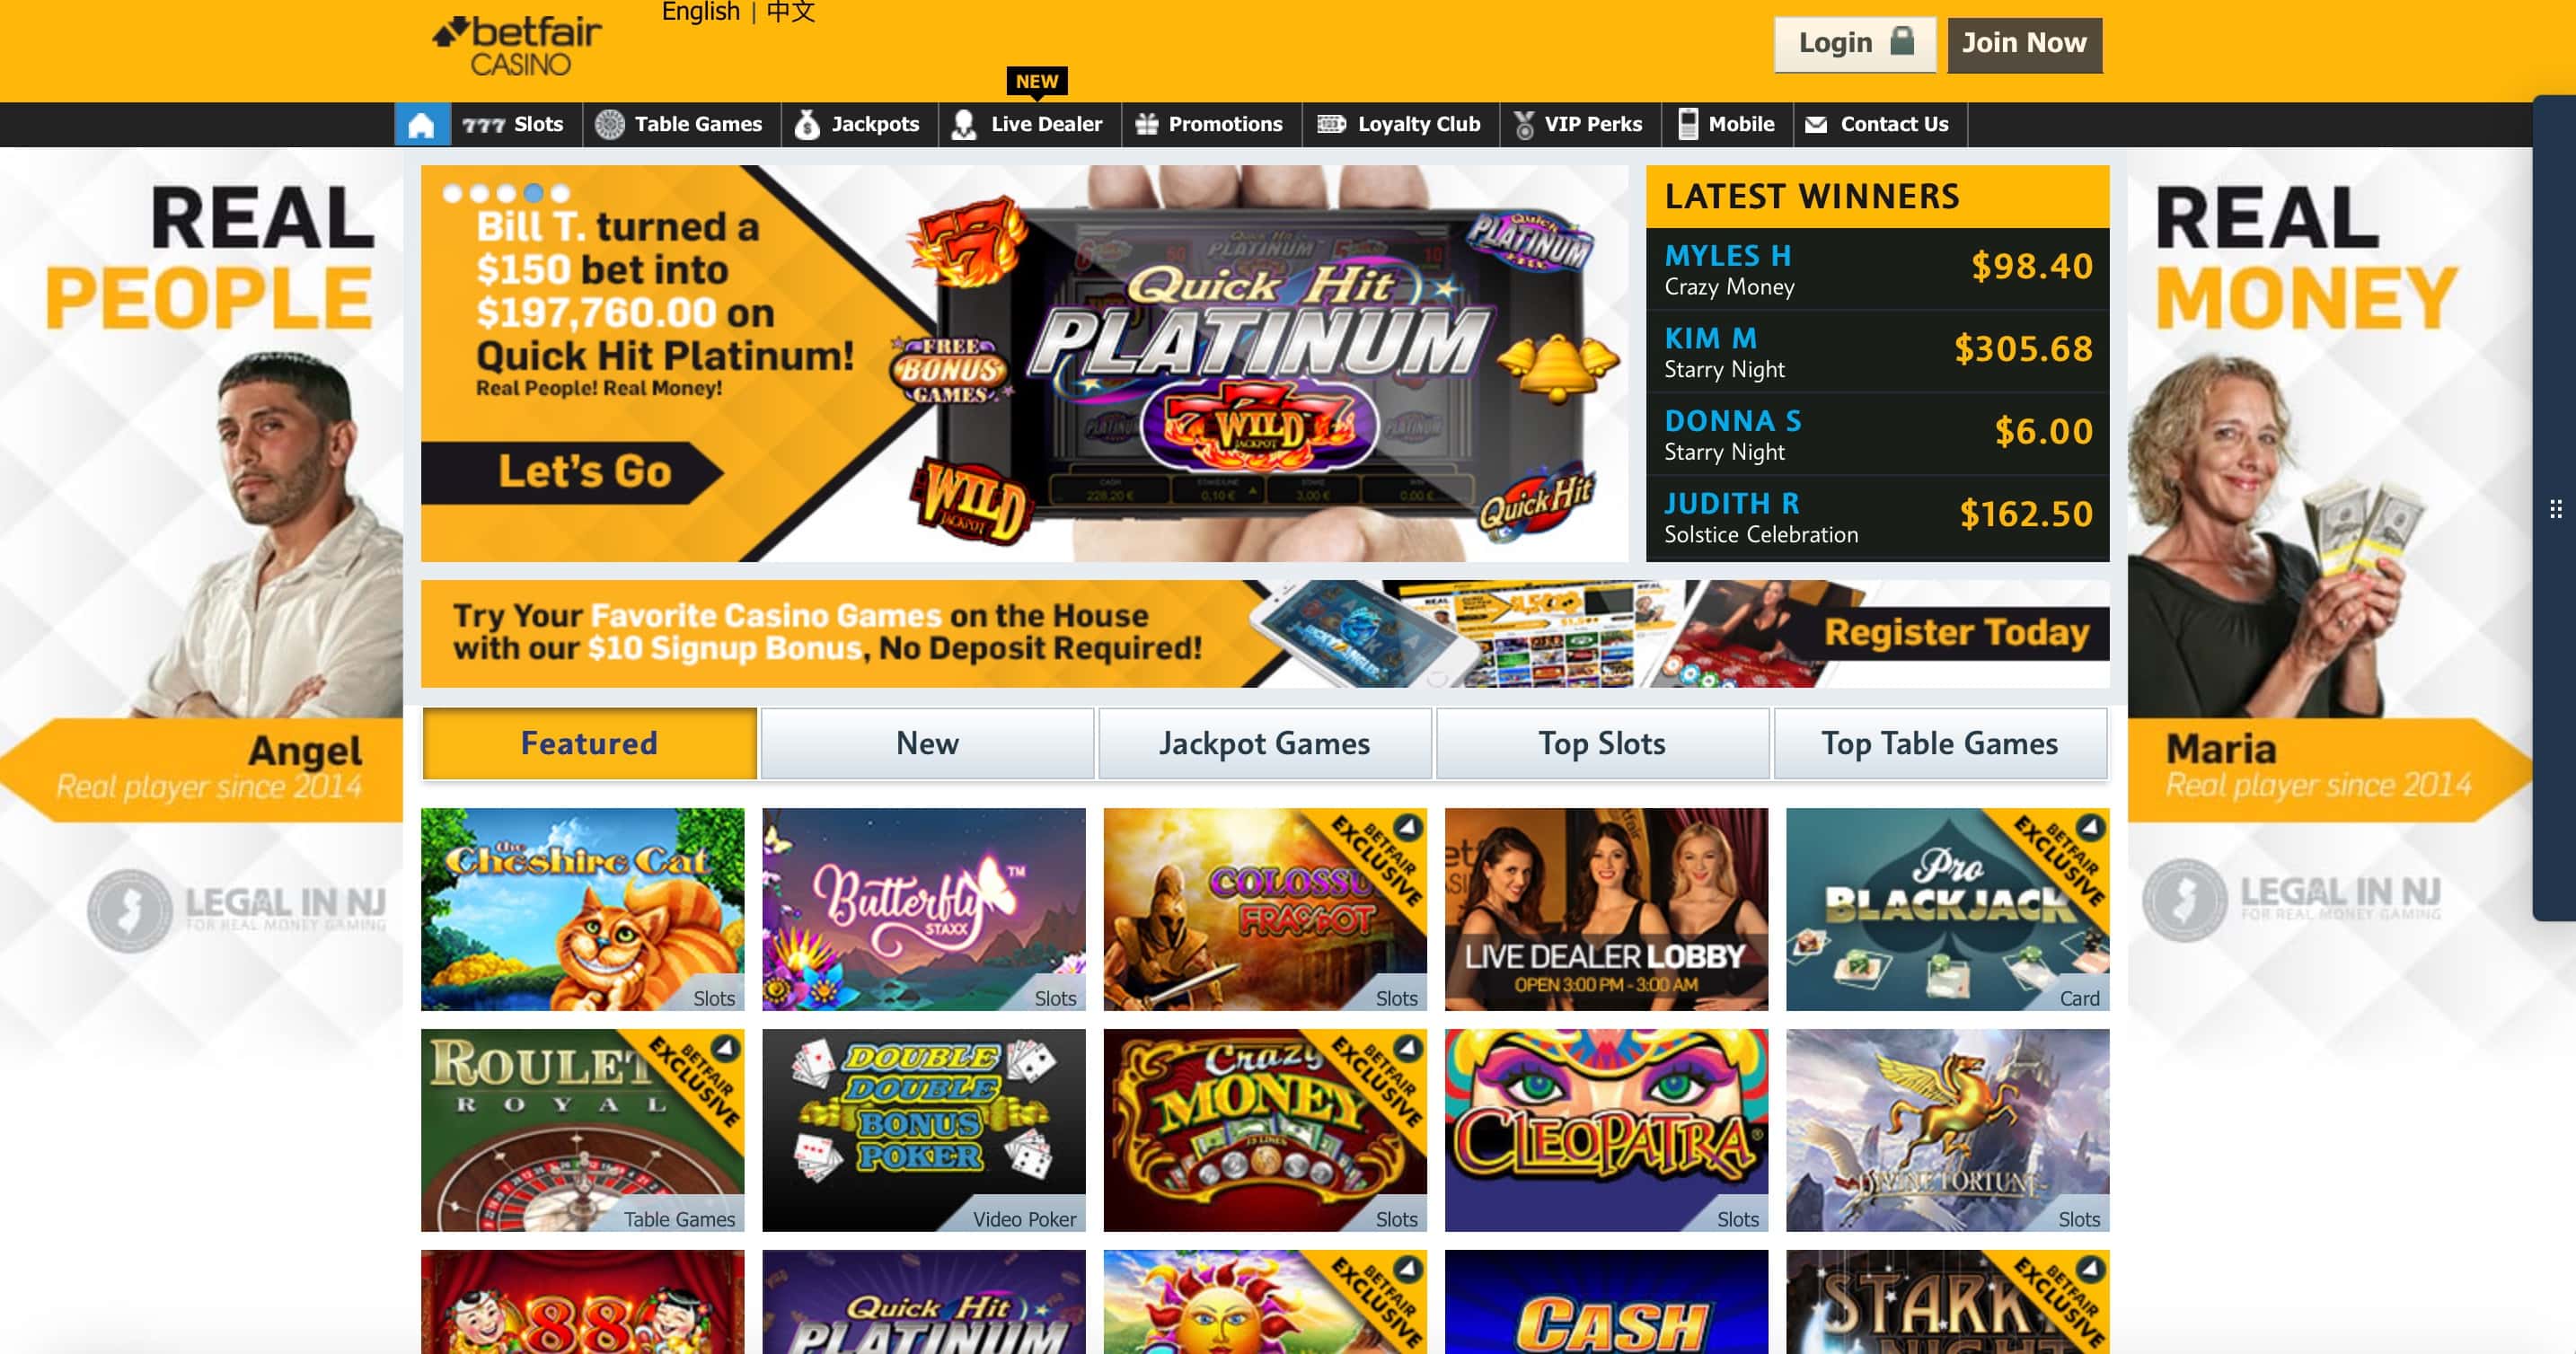This screenshot has height=1354, width=2576.
Task: Click the side panel drag handle dots
Action: [2555, 509]
